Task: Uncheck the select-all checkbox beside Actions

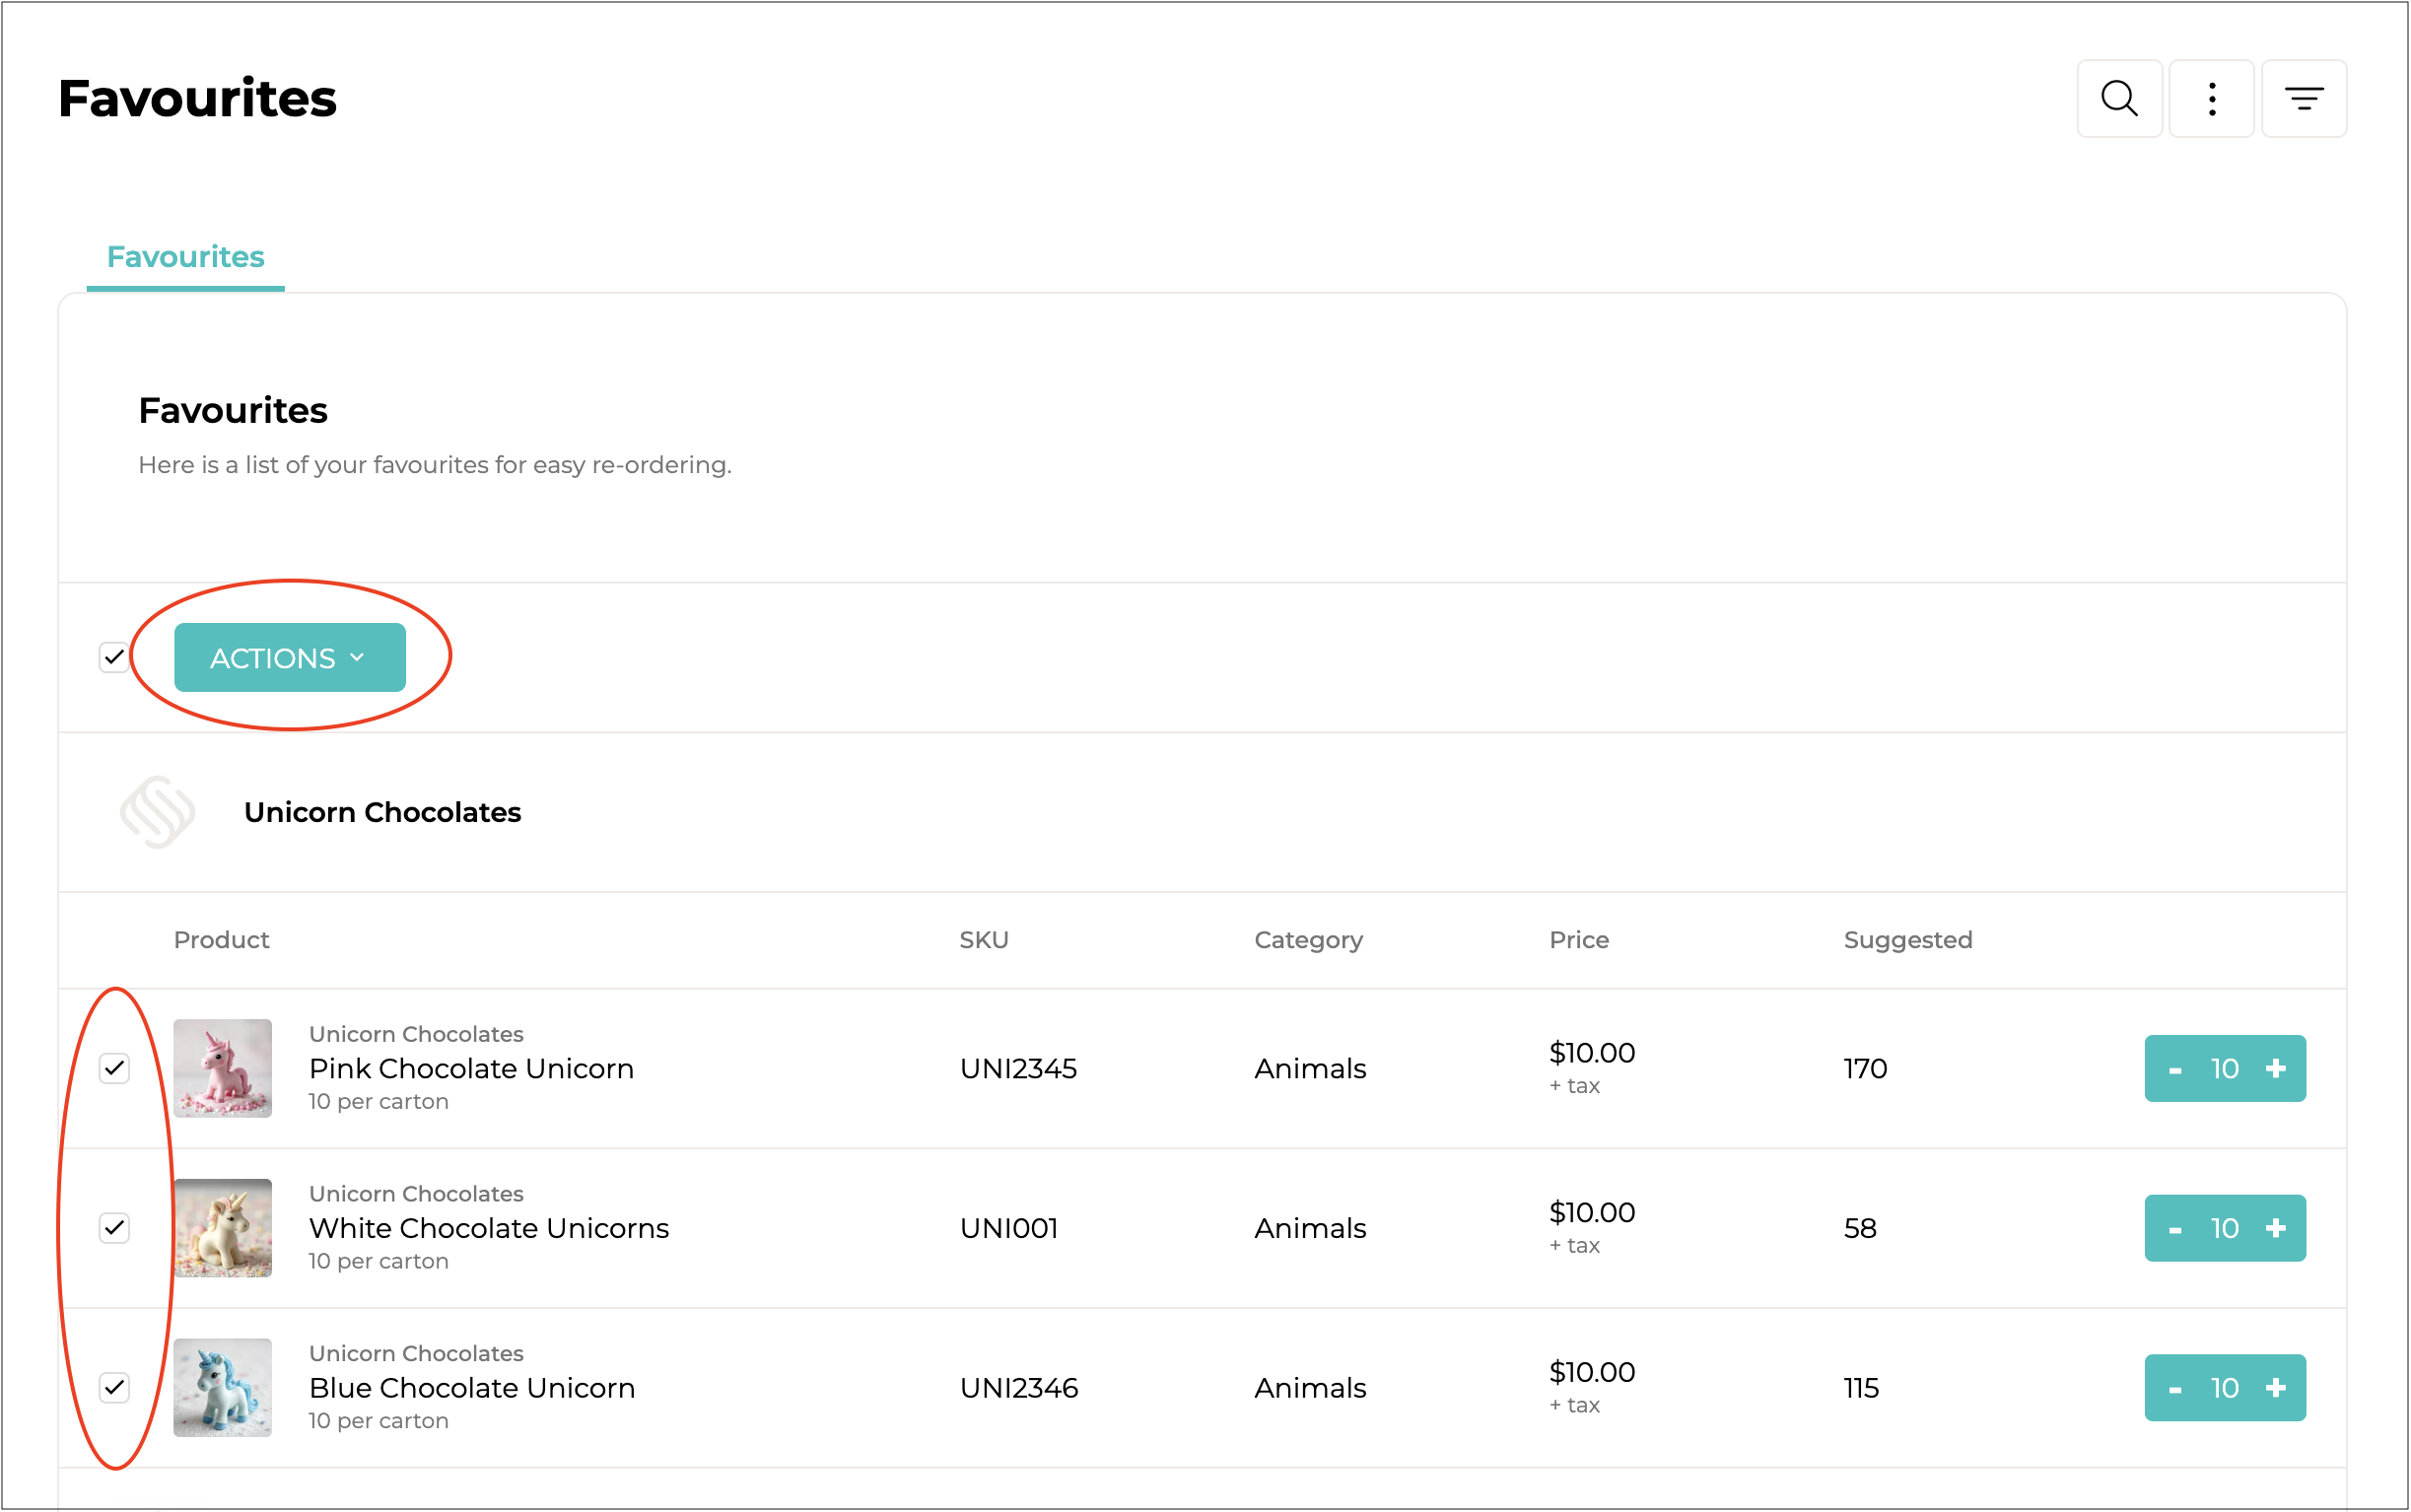Action: 114,658
